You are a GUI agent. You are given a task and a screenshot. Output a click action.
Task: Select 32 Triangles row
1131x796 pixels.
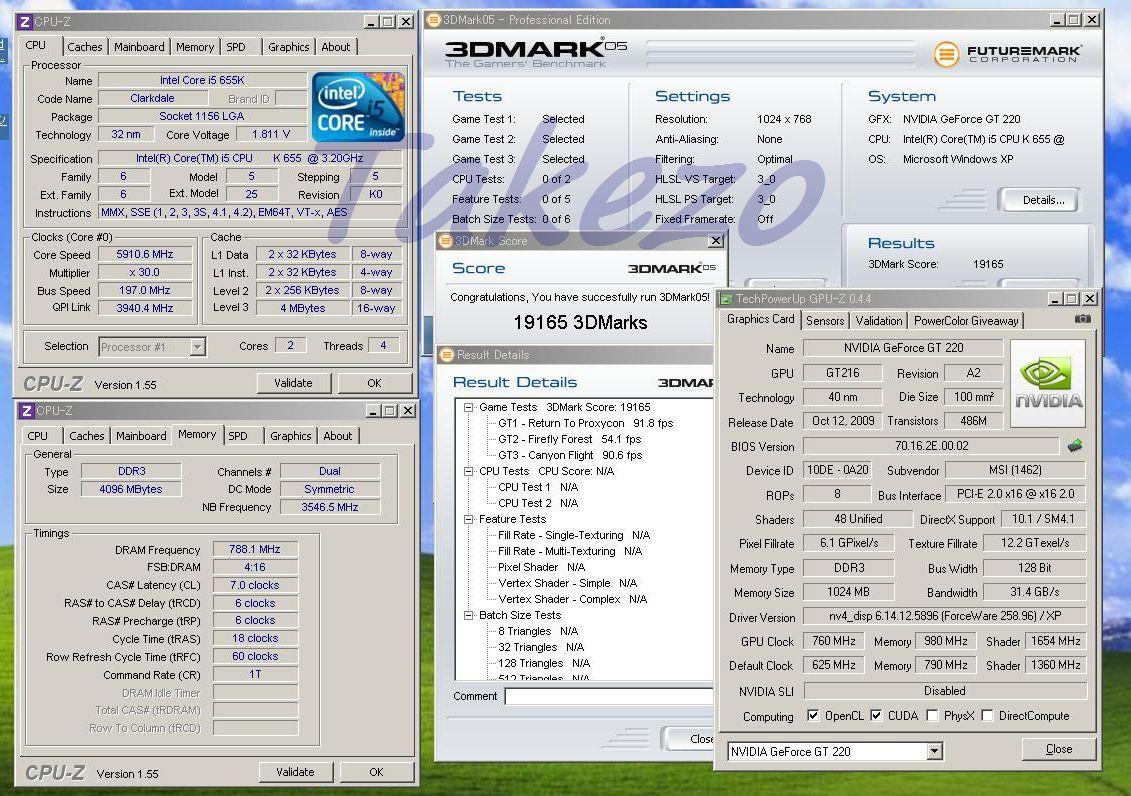click(540, 647)
